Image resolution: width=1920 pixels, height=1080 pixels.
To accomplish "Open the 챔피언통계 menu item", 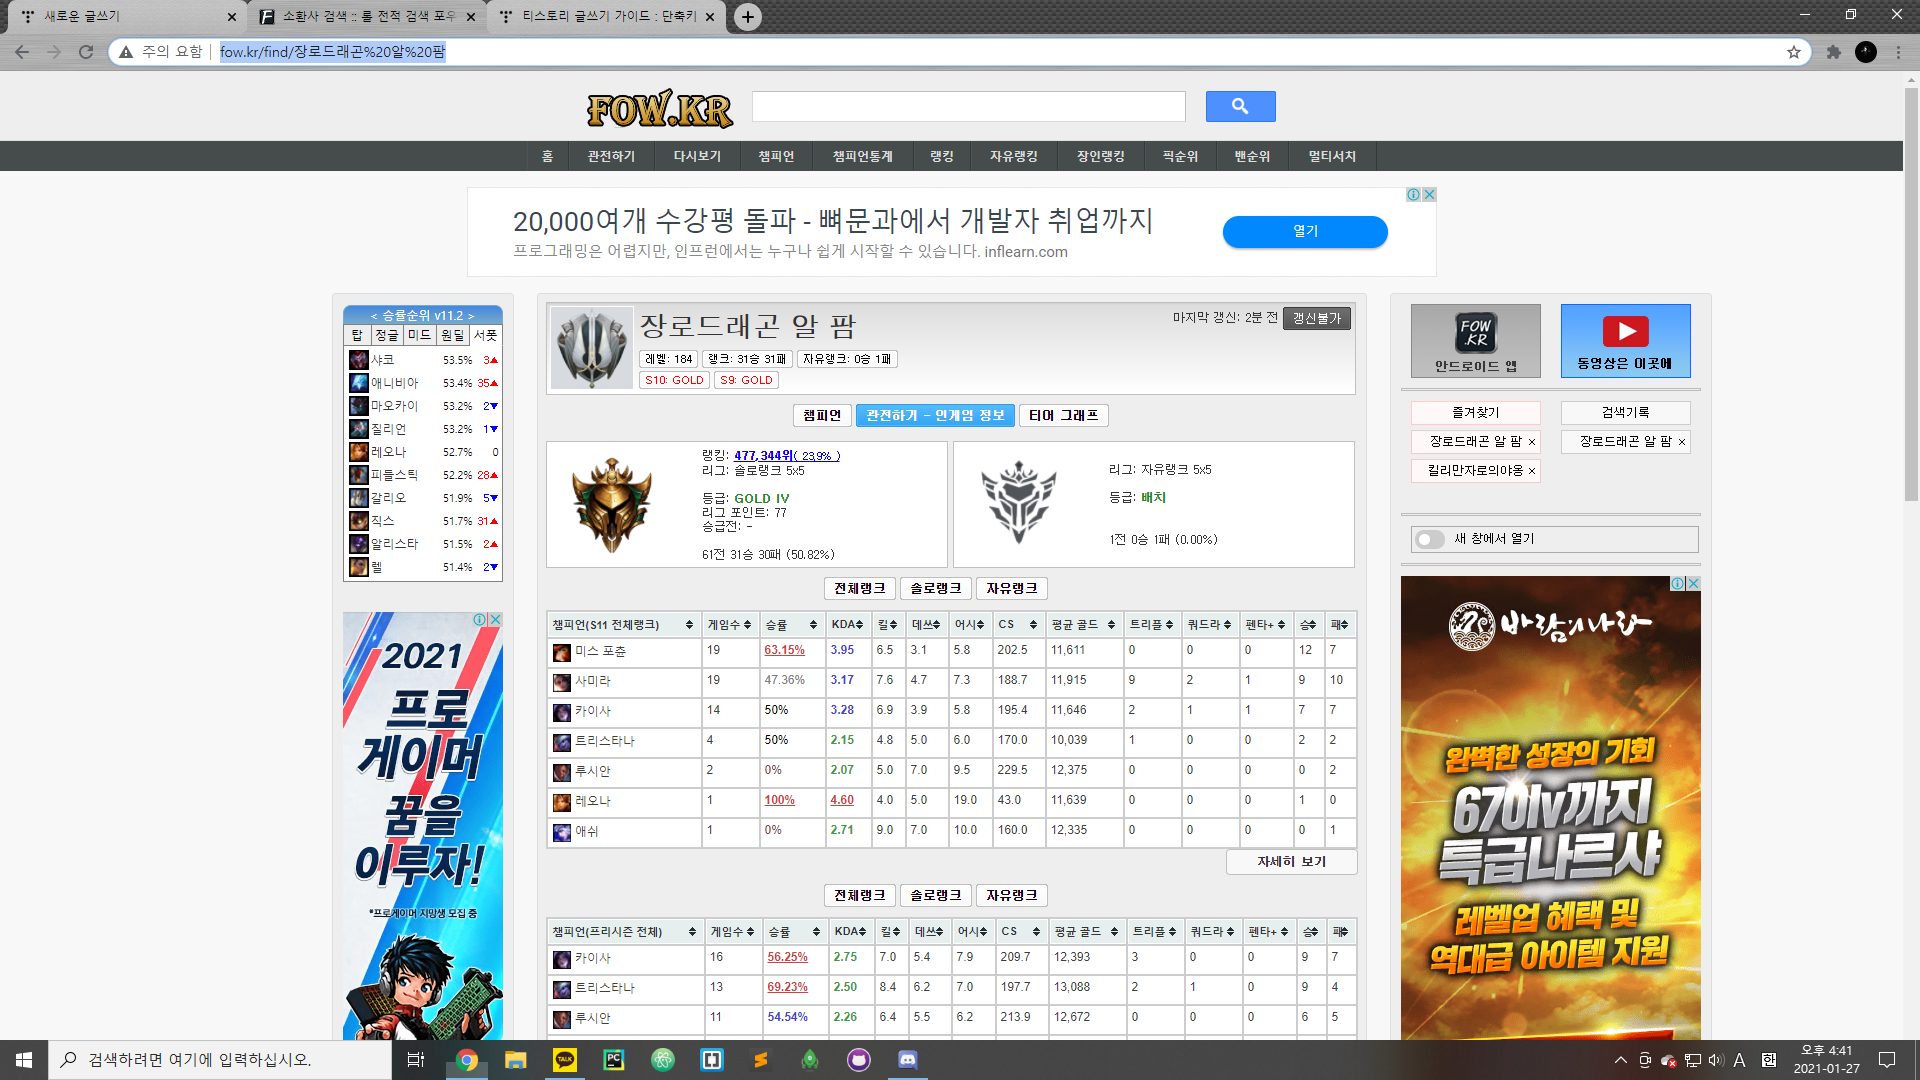I will 862,157.
